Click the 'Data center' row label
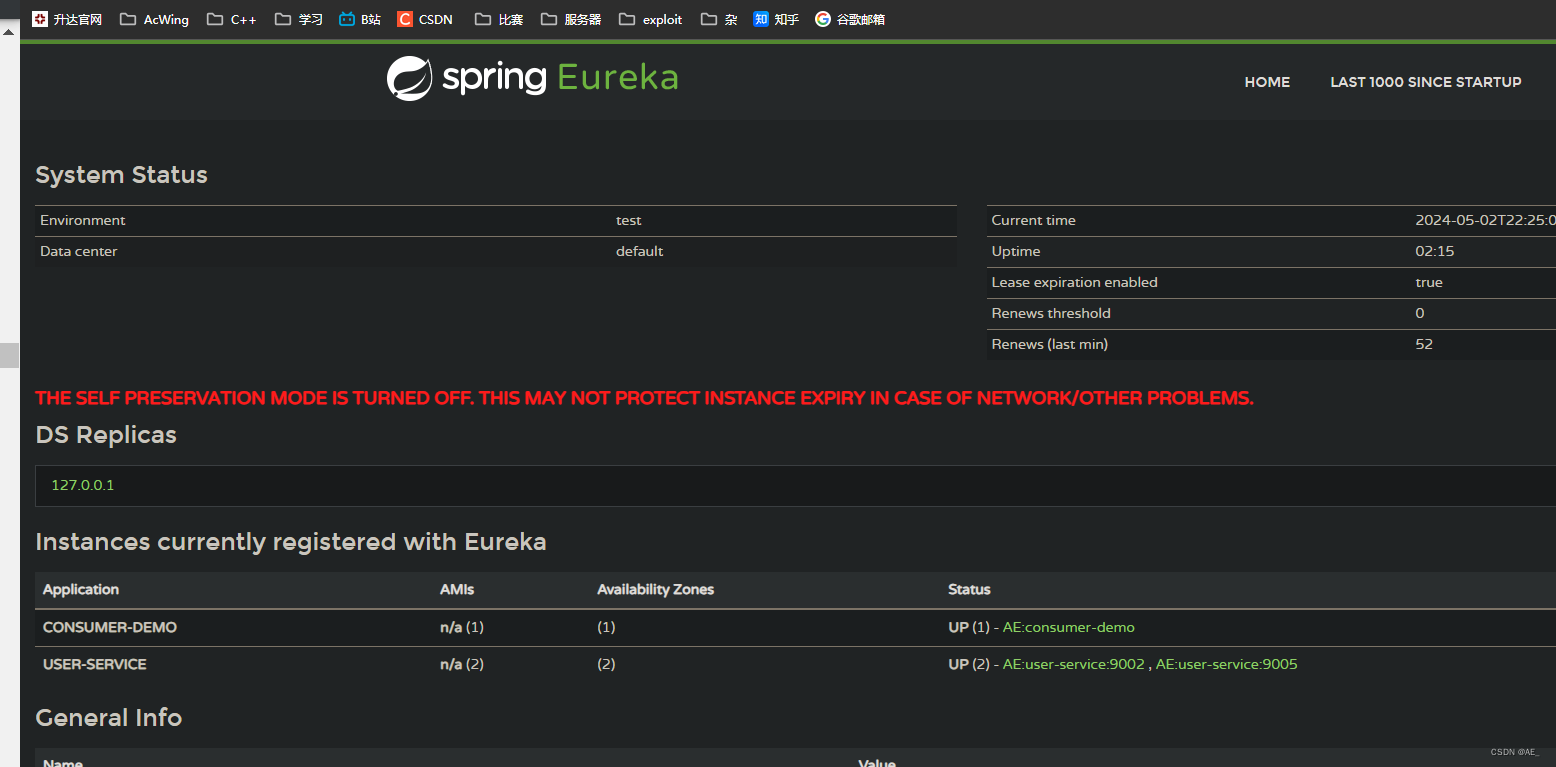The height and width of the screenshot is (767, 1556). [79, 251]
